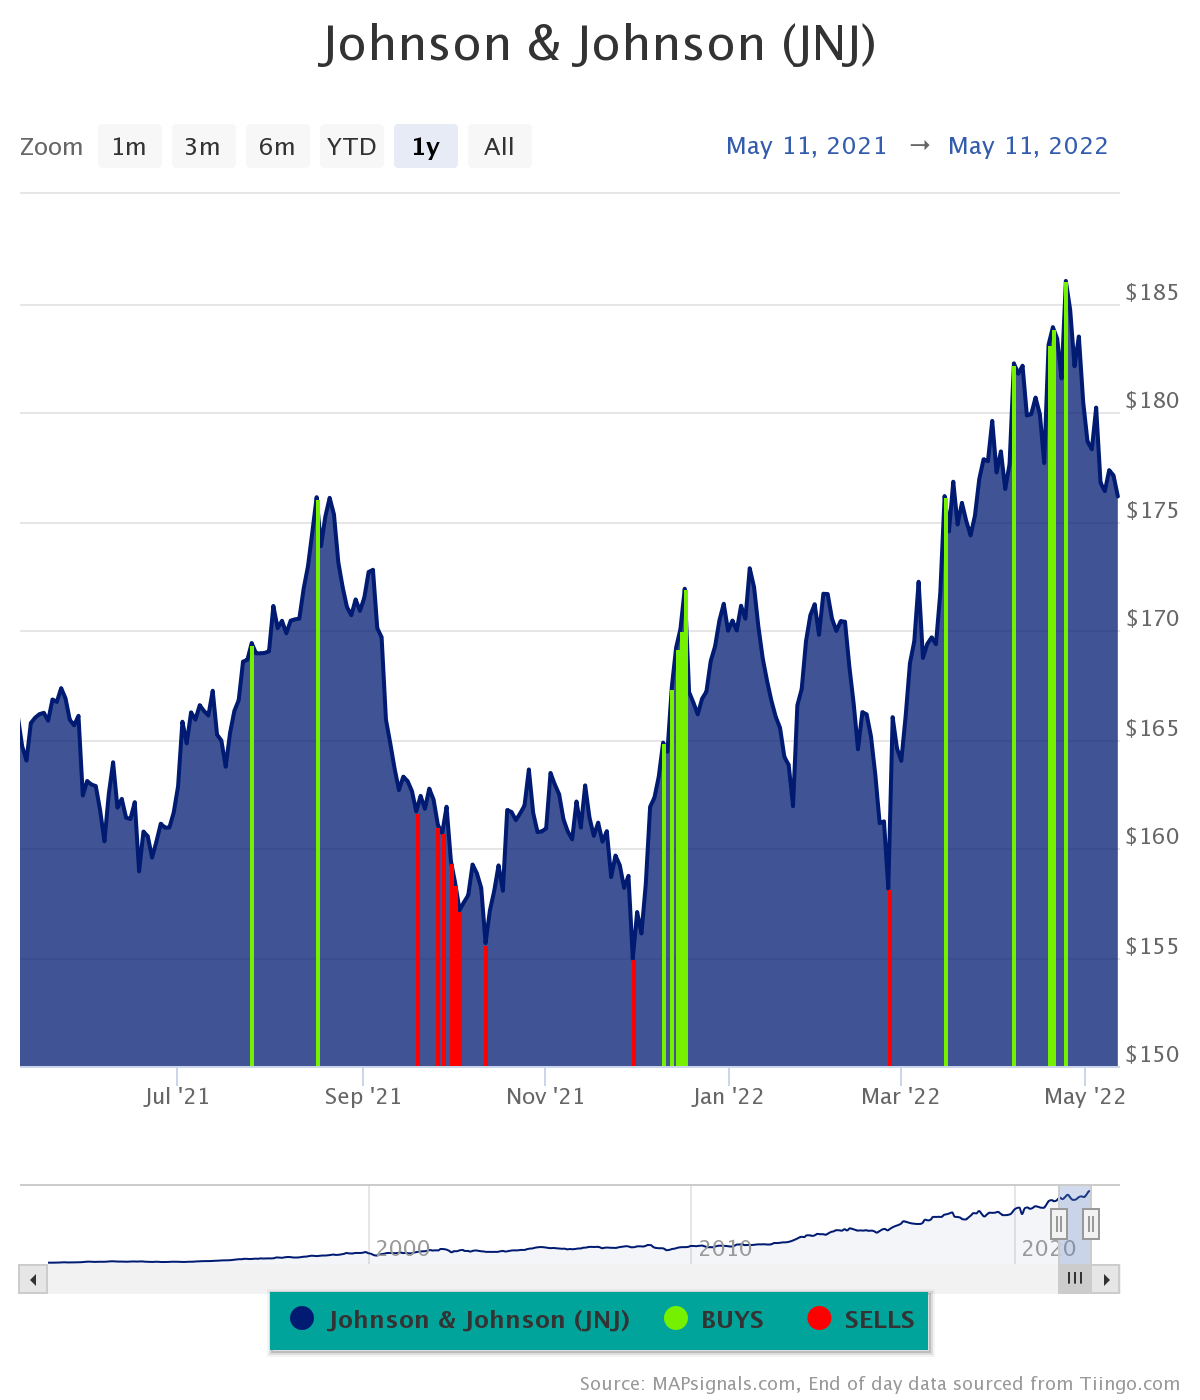Viewport: 1200px width, 1400px height.
Task: Click the 2010 label in navigator
Action: (725, 1248)
